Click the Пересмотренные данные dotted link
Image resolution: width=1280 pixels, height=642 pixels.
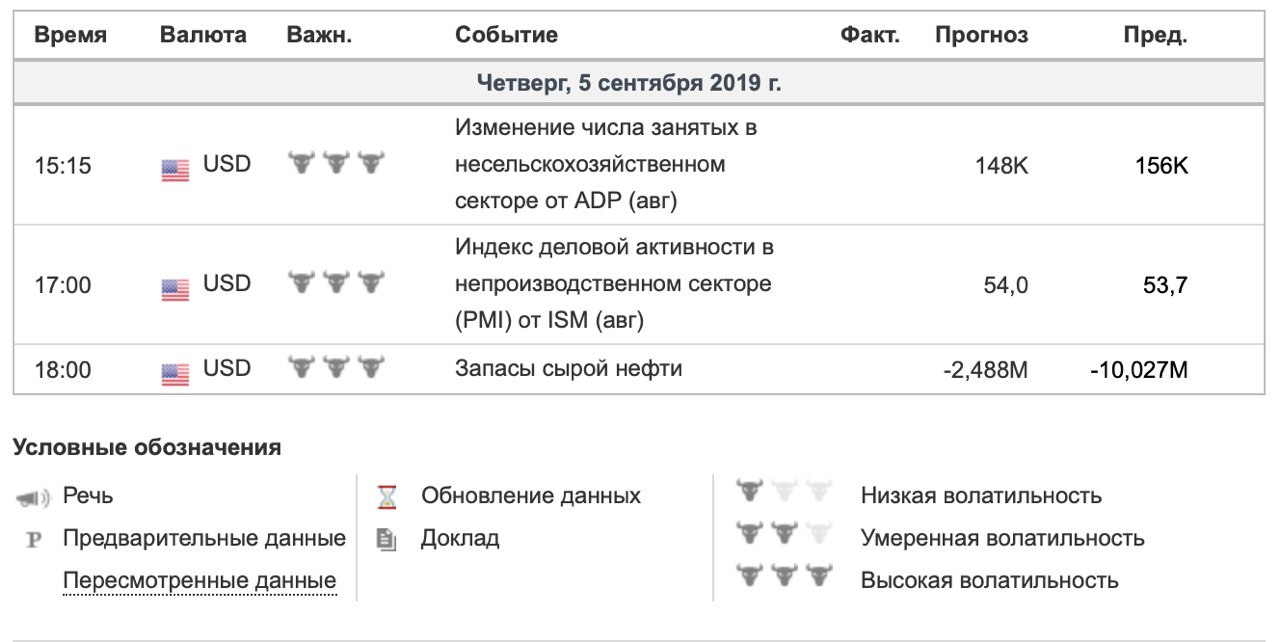click(199, 581)
